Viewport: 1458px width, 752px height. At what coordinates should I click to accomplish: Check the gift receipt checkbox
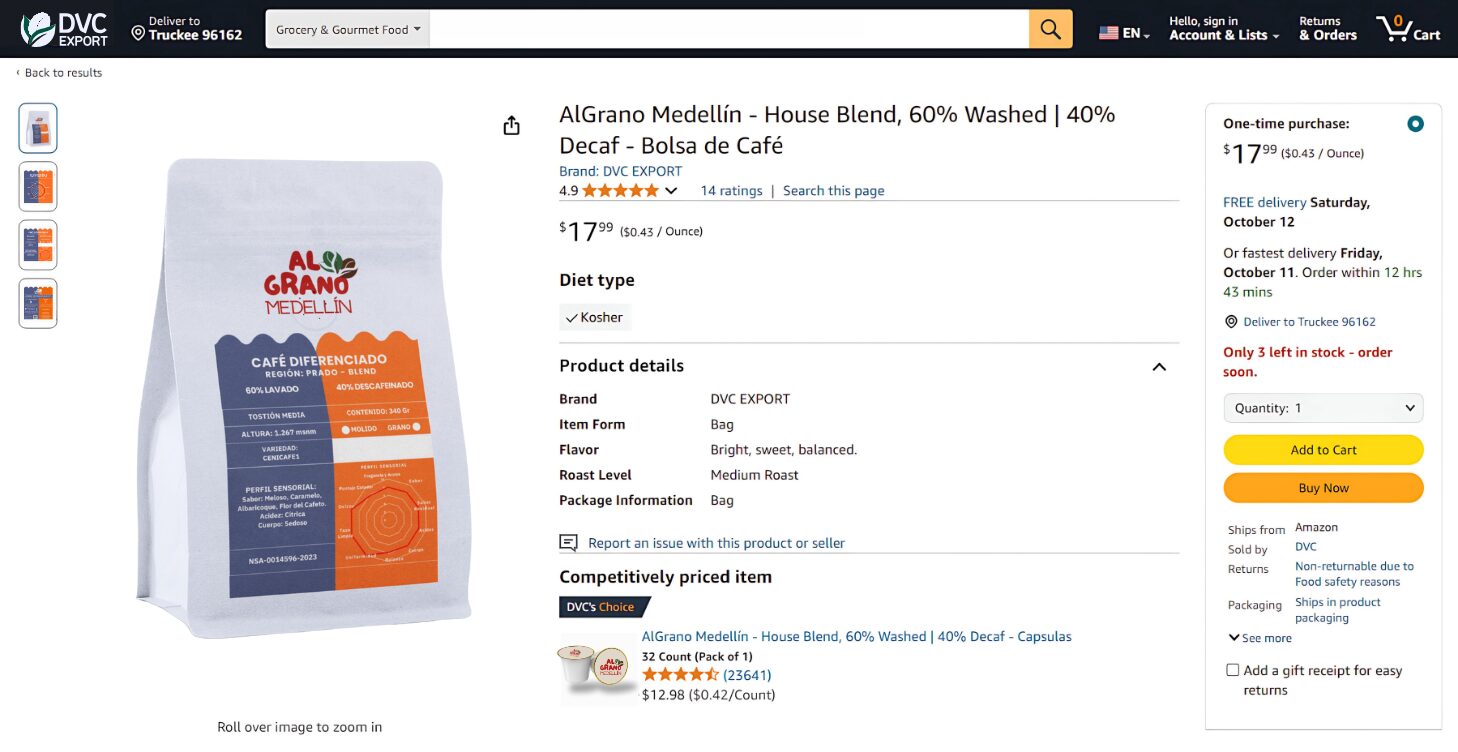(1231, 670)
